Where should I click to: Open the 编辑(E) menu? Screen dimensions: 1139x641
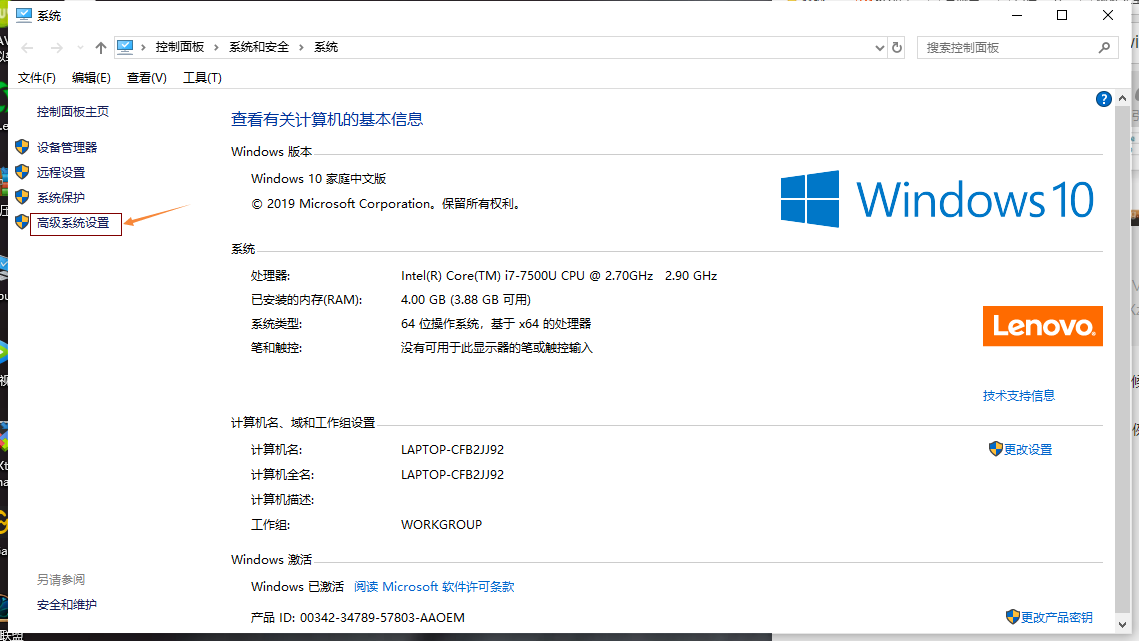[x=91, y=78]
